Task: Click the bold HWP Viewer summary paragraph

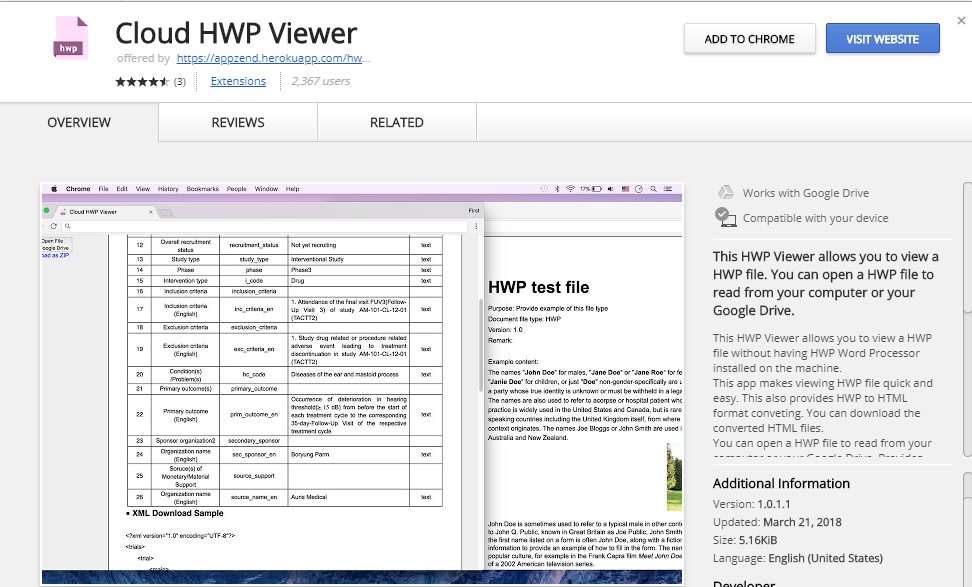Action: (826, 283)
